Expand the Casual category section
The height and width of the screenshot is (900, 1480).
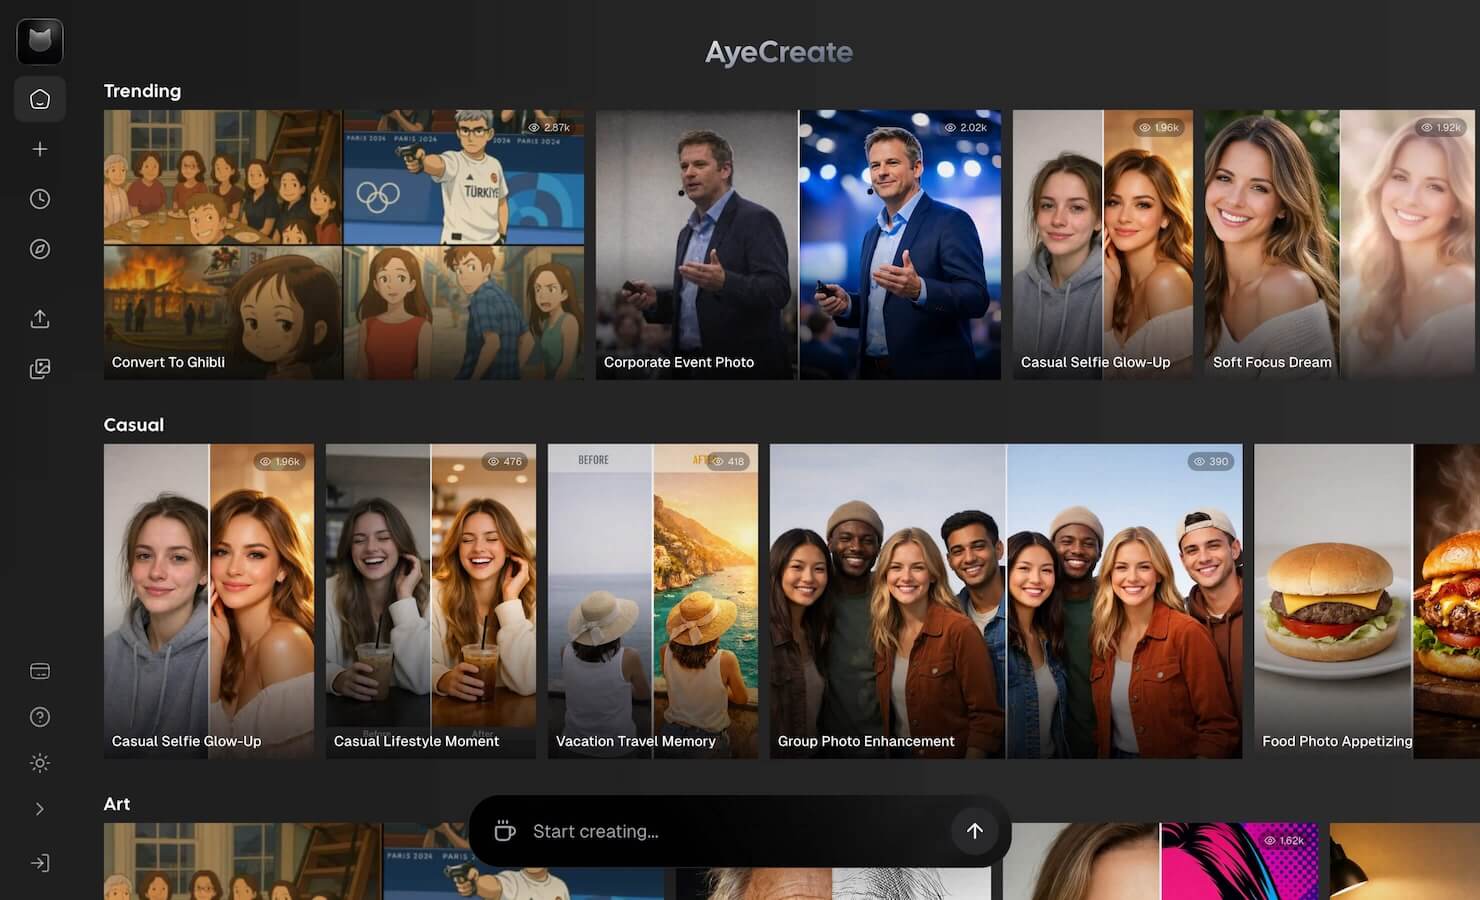tap(133, 424)
